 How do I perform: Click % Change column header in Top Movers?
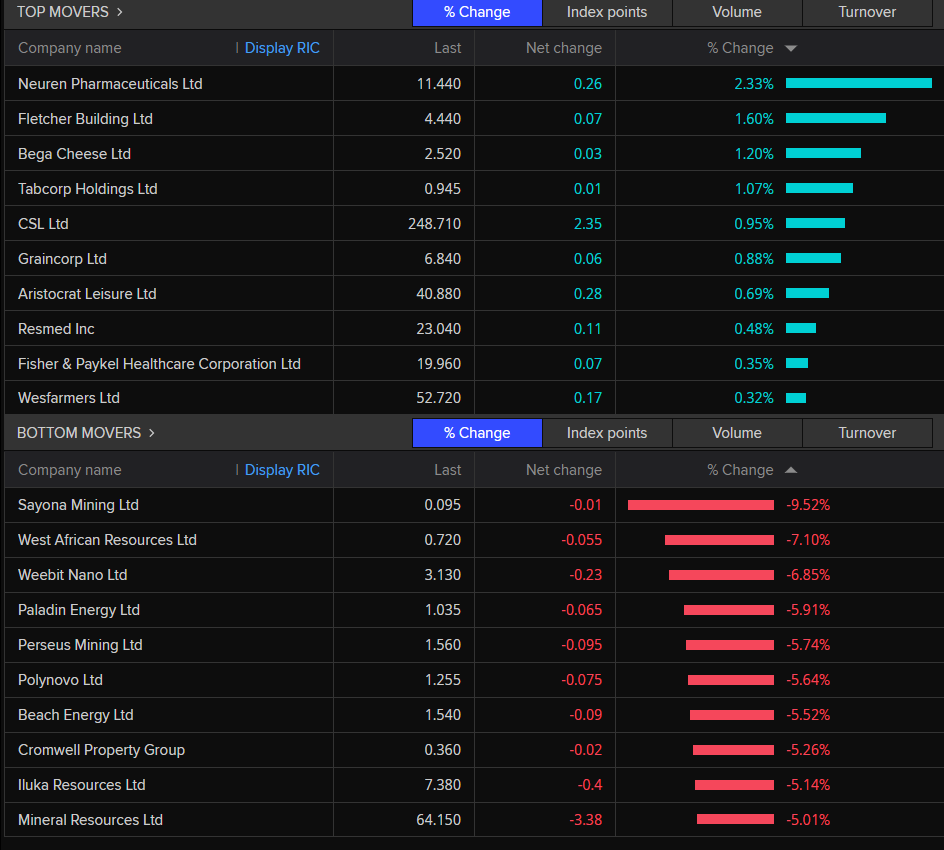point(740,48)
